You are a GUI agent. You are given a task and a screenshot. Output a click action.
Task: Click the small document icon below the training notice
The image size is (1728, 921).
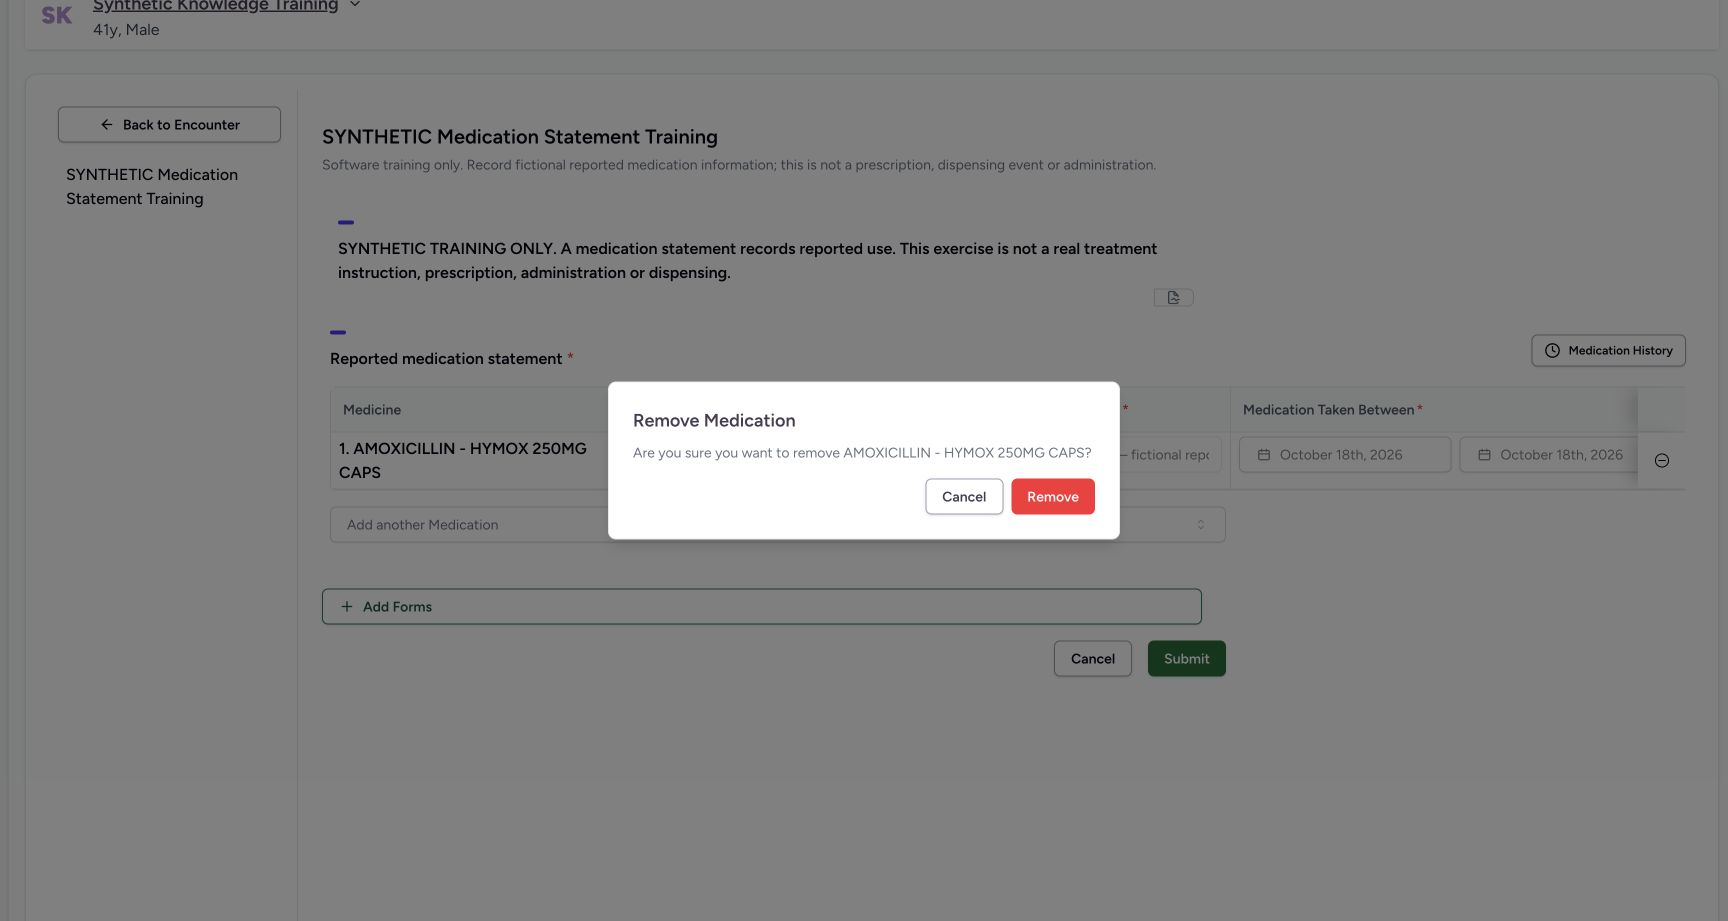(x=1173, y=298)
